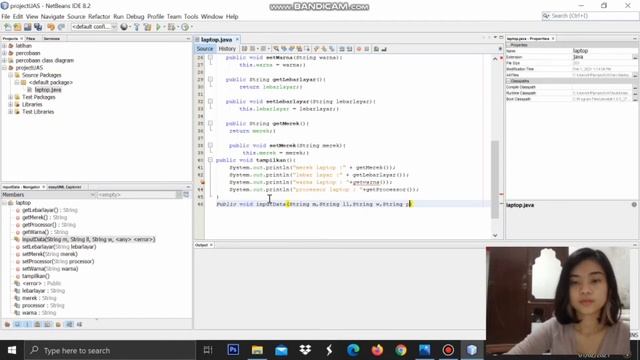Click the New Project toolbar icon
The width and height of the screenshot is (640, 360).
[x=18, y=27]
